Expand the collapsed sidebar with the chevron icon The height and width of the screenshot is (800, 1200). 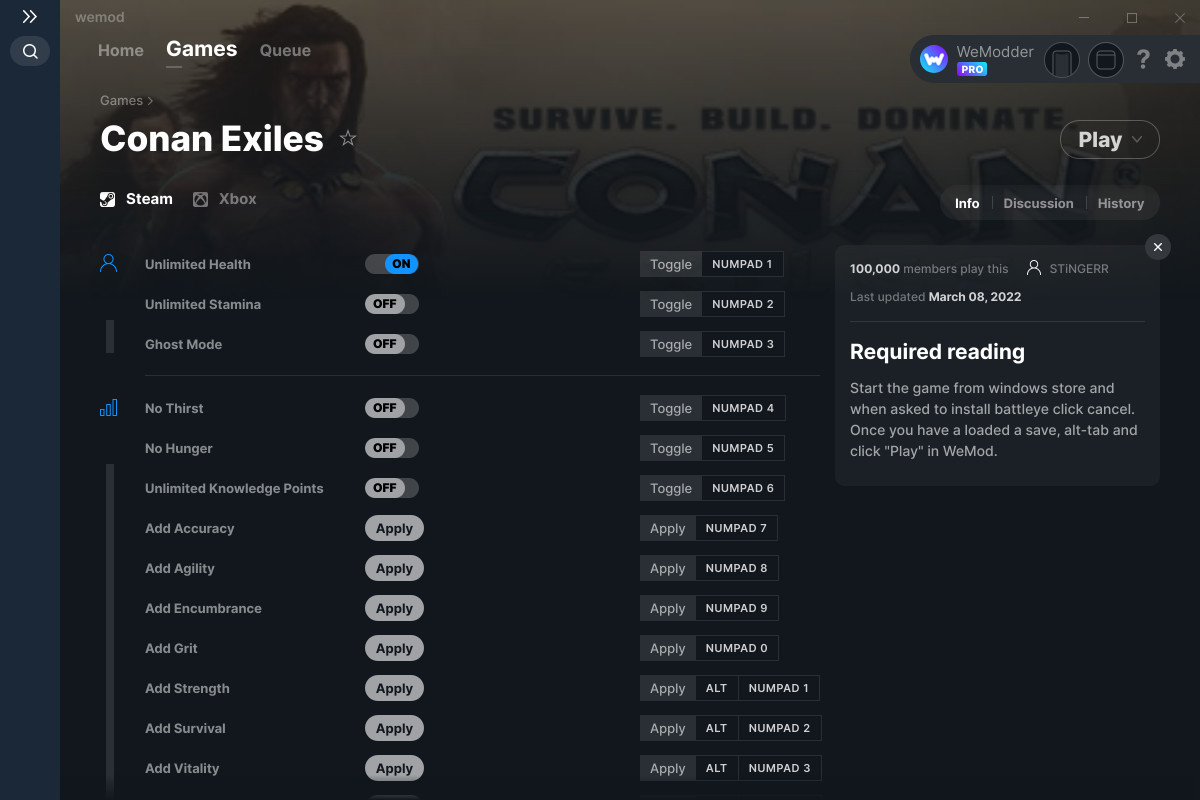coord(29,16)
